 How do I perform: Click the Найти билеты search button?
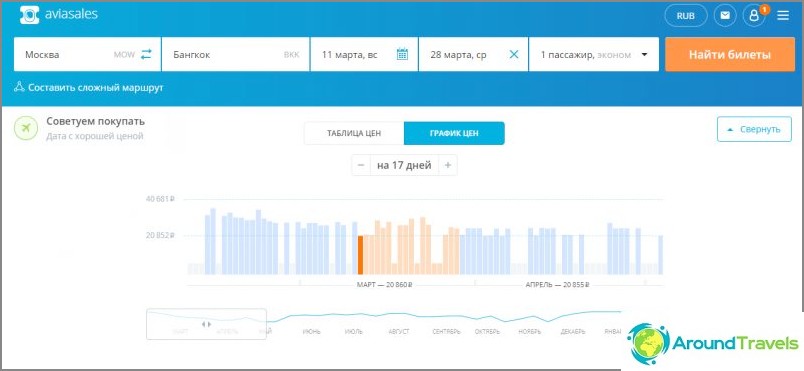[x=730, y=54]
